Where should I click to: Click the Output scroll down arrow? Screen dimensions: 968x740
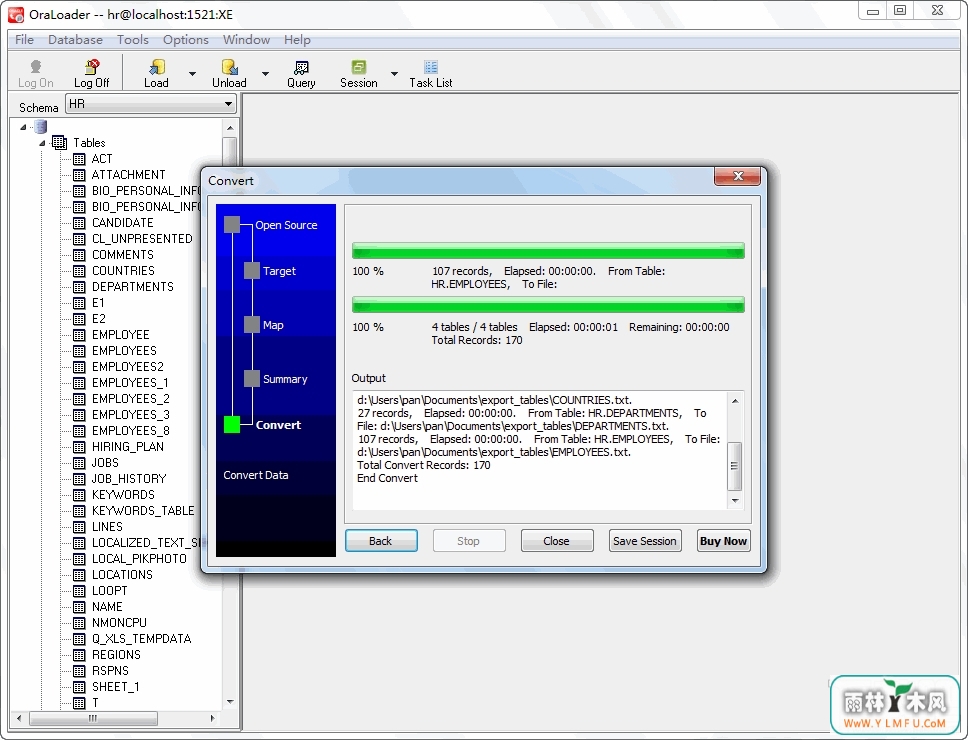735,501
